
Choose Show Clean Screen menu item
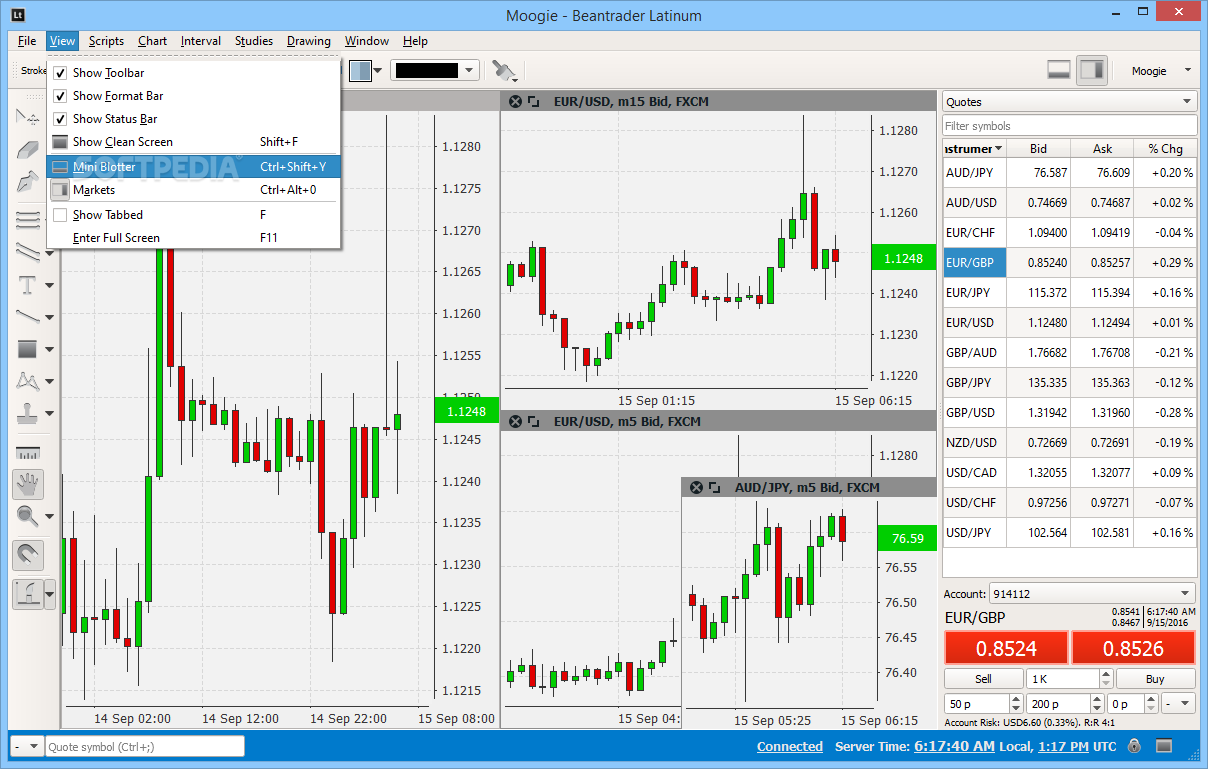[x=194, y=142]
